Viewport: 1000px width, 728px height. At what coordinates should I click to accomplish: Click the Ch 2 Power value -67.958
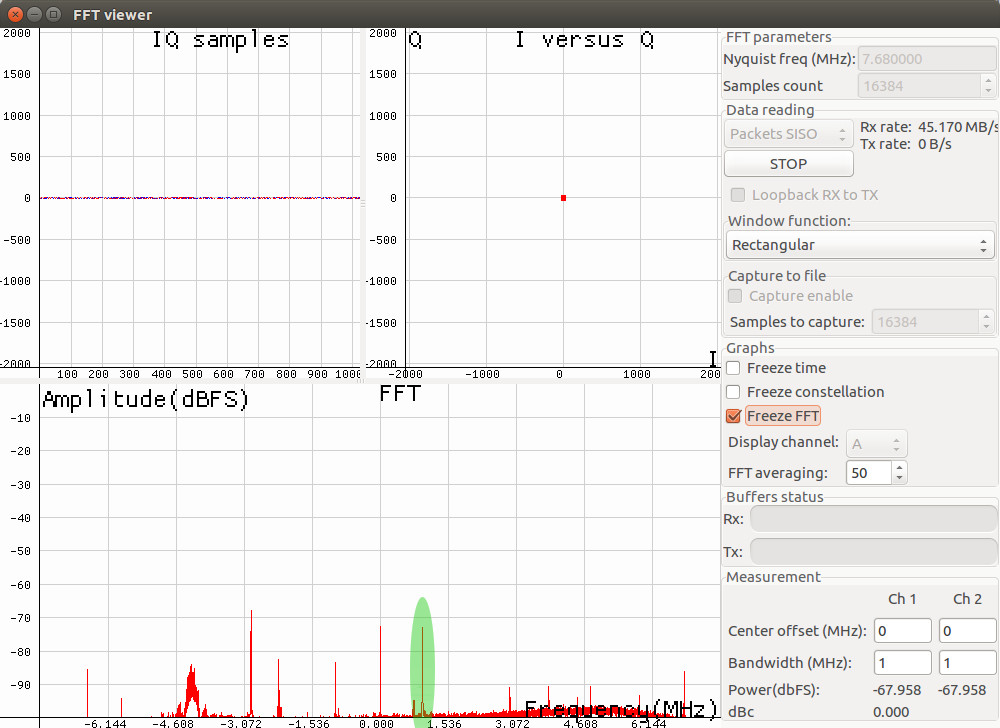point(962,690)
